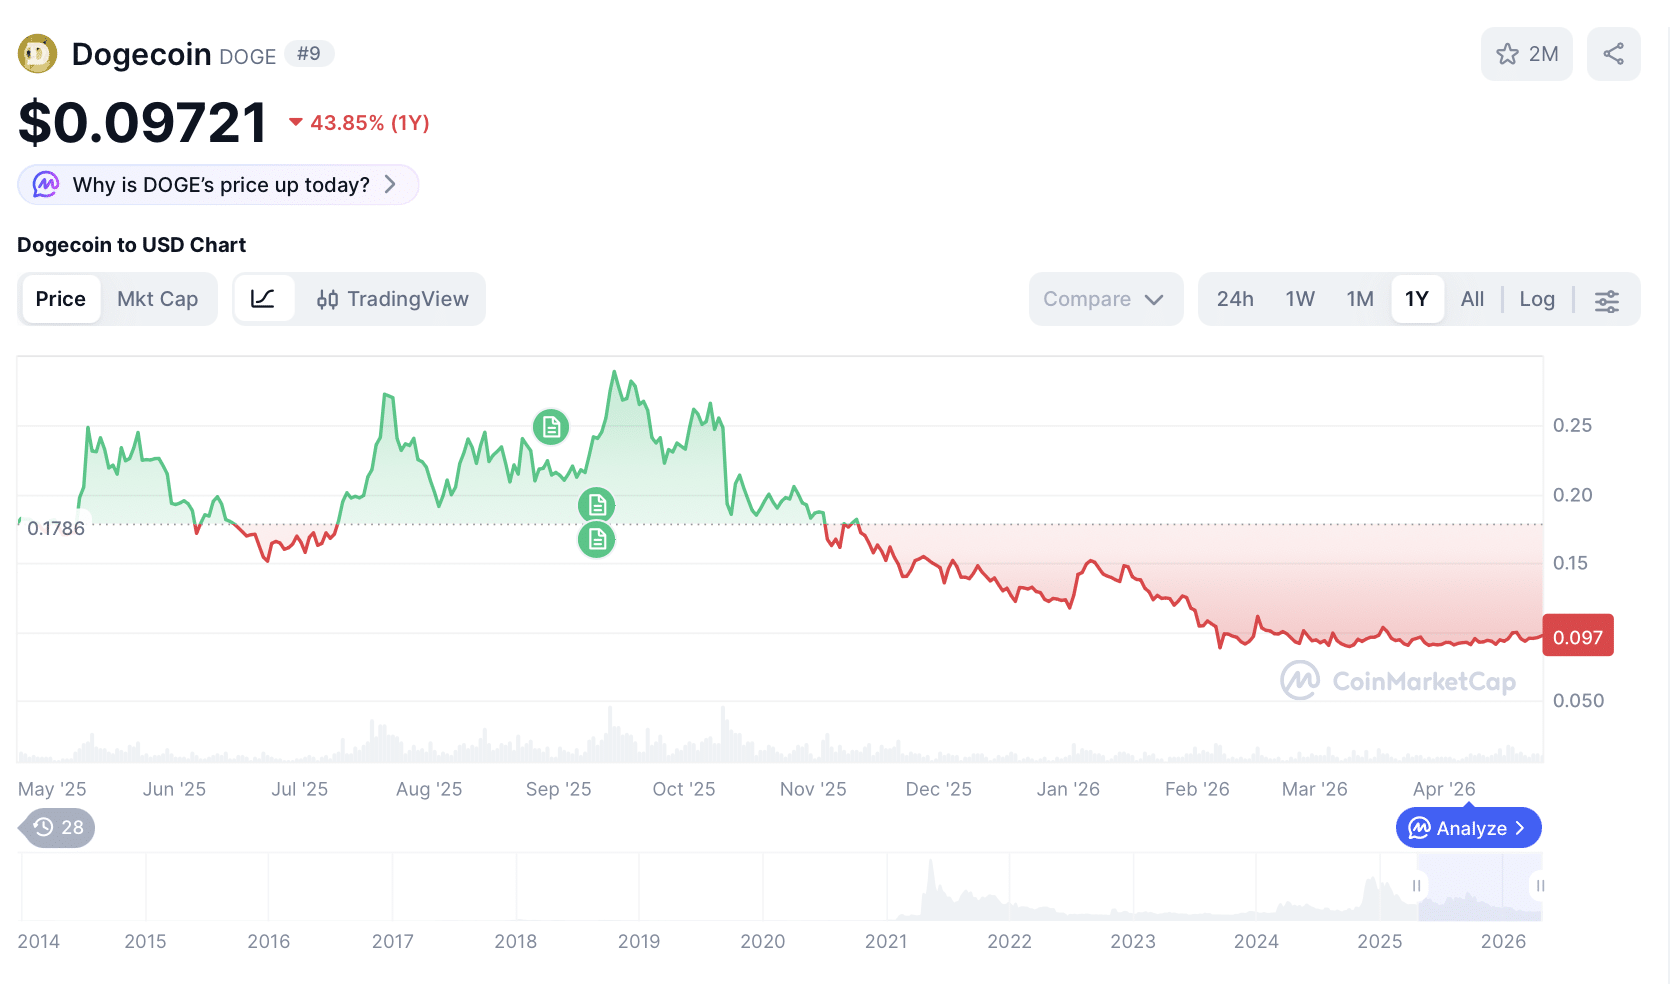The image size is (1680, 984).
Task: Click the Analyze button
Action: pyautogui.click(x=1468, y=827)
